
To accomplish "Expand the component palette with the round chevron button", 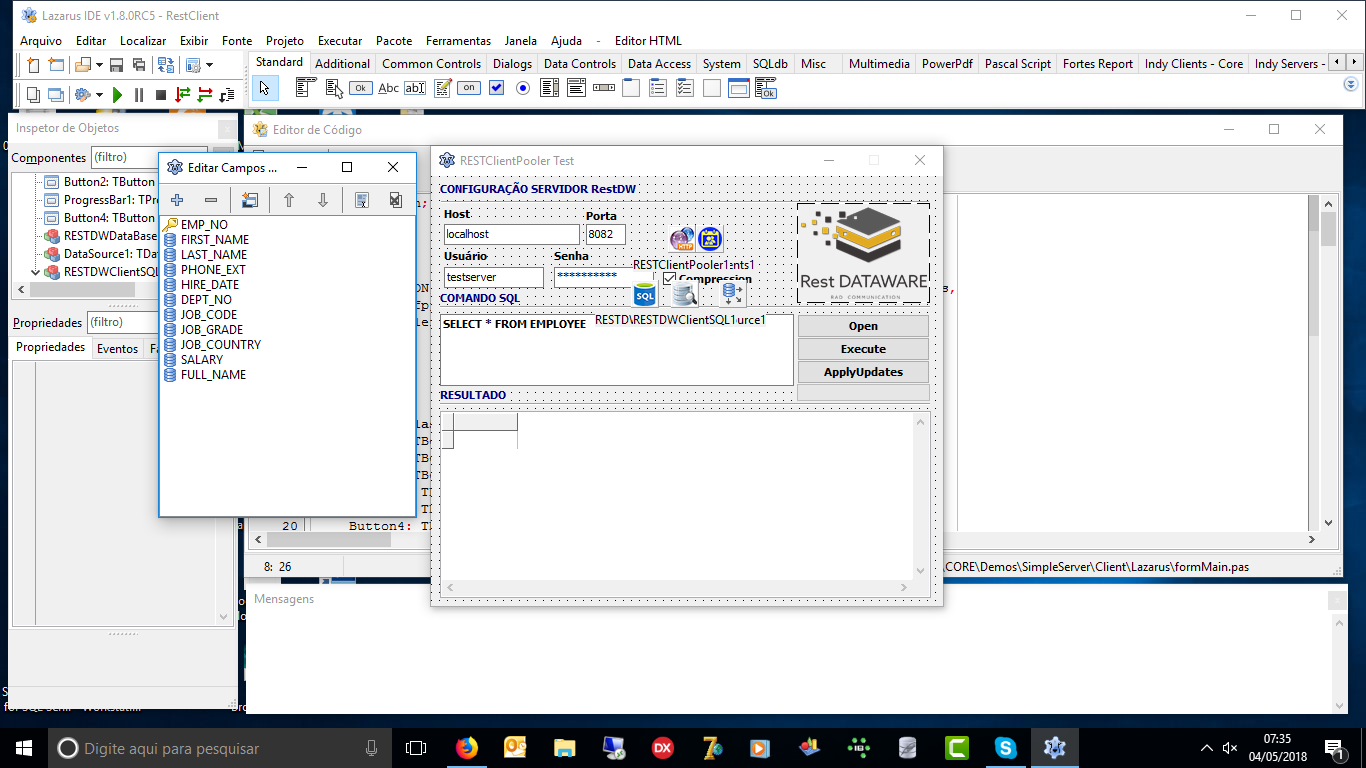I will tap(1351, 85).
